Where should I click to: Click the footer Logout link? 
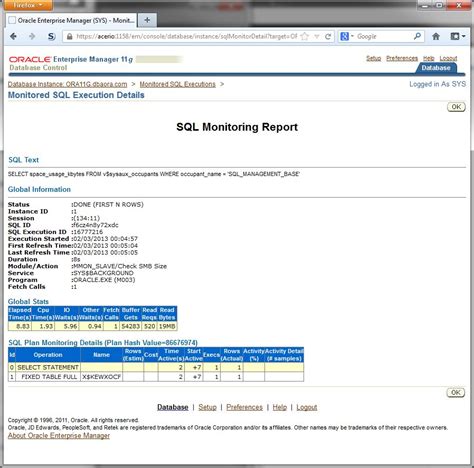(x=307, y=407)
